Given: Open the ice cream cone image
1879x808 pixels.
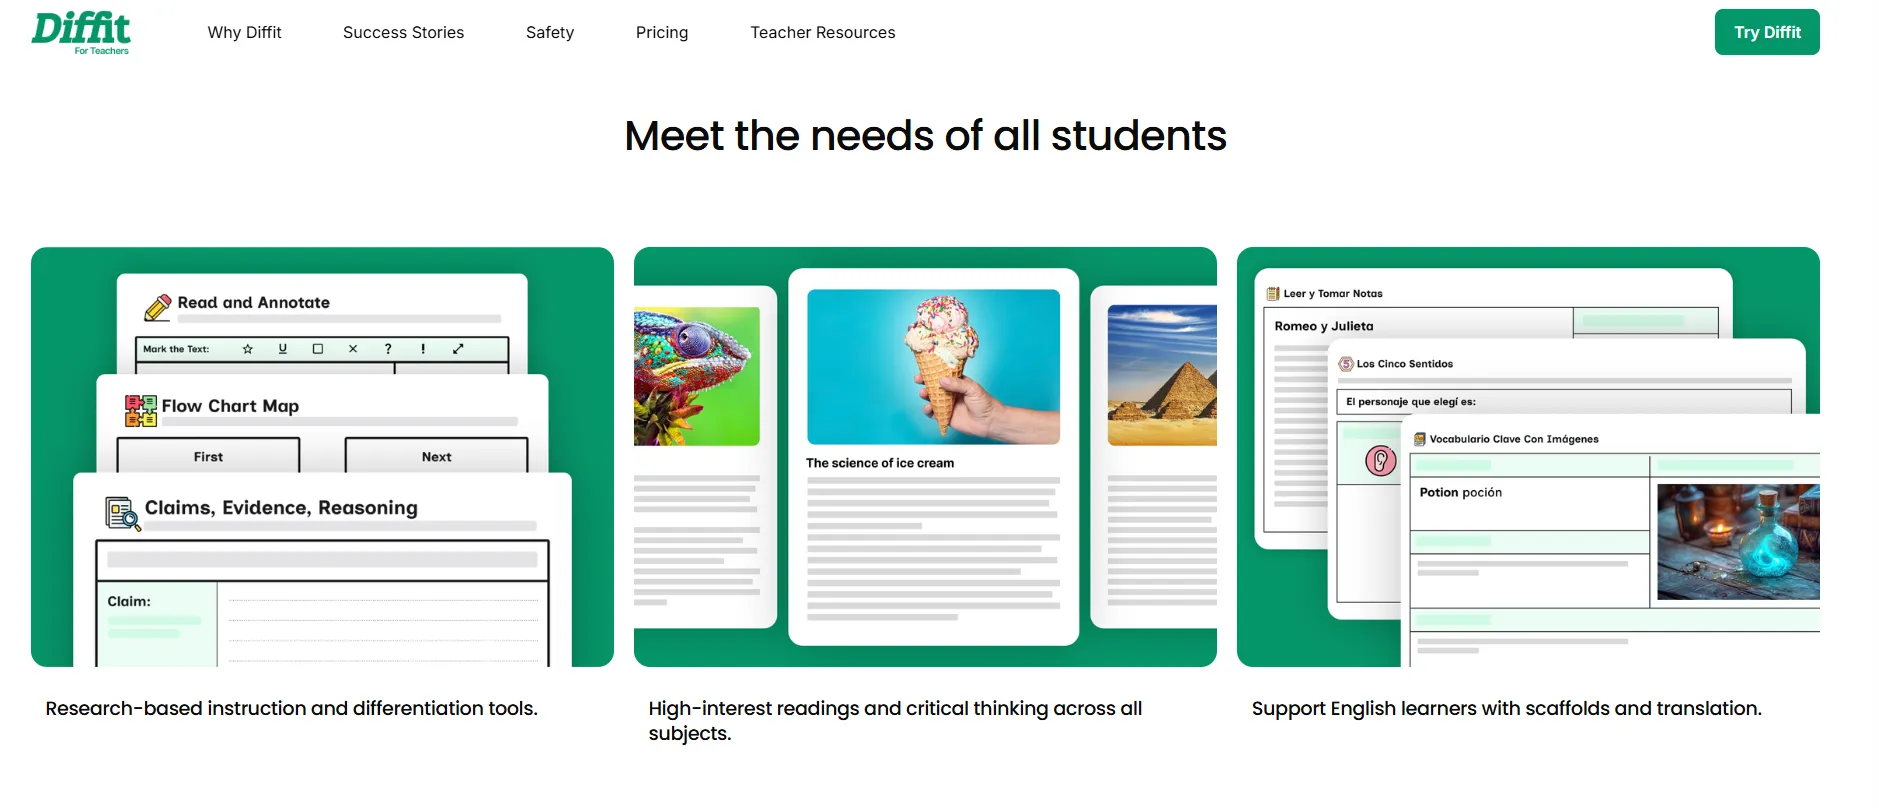Looking at the screenshot, I should 934,367.
